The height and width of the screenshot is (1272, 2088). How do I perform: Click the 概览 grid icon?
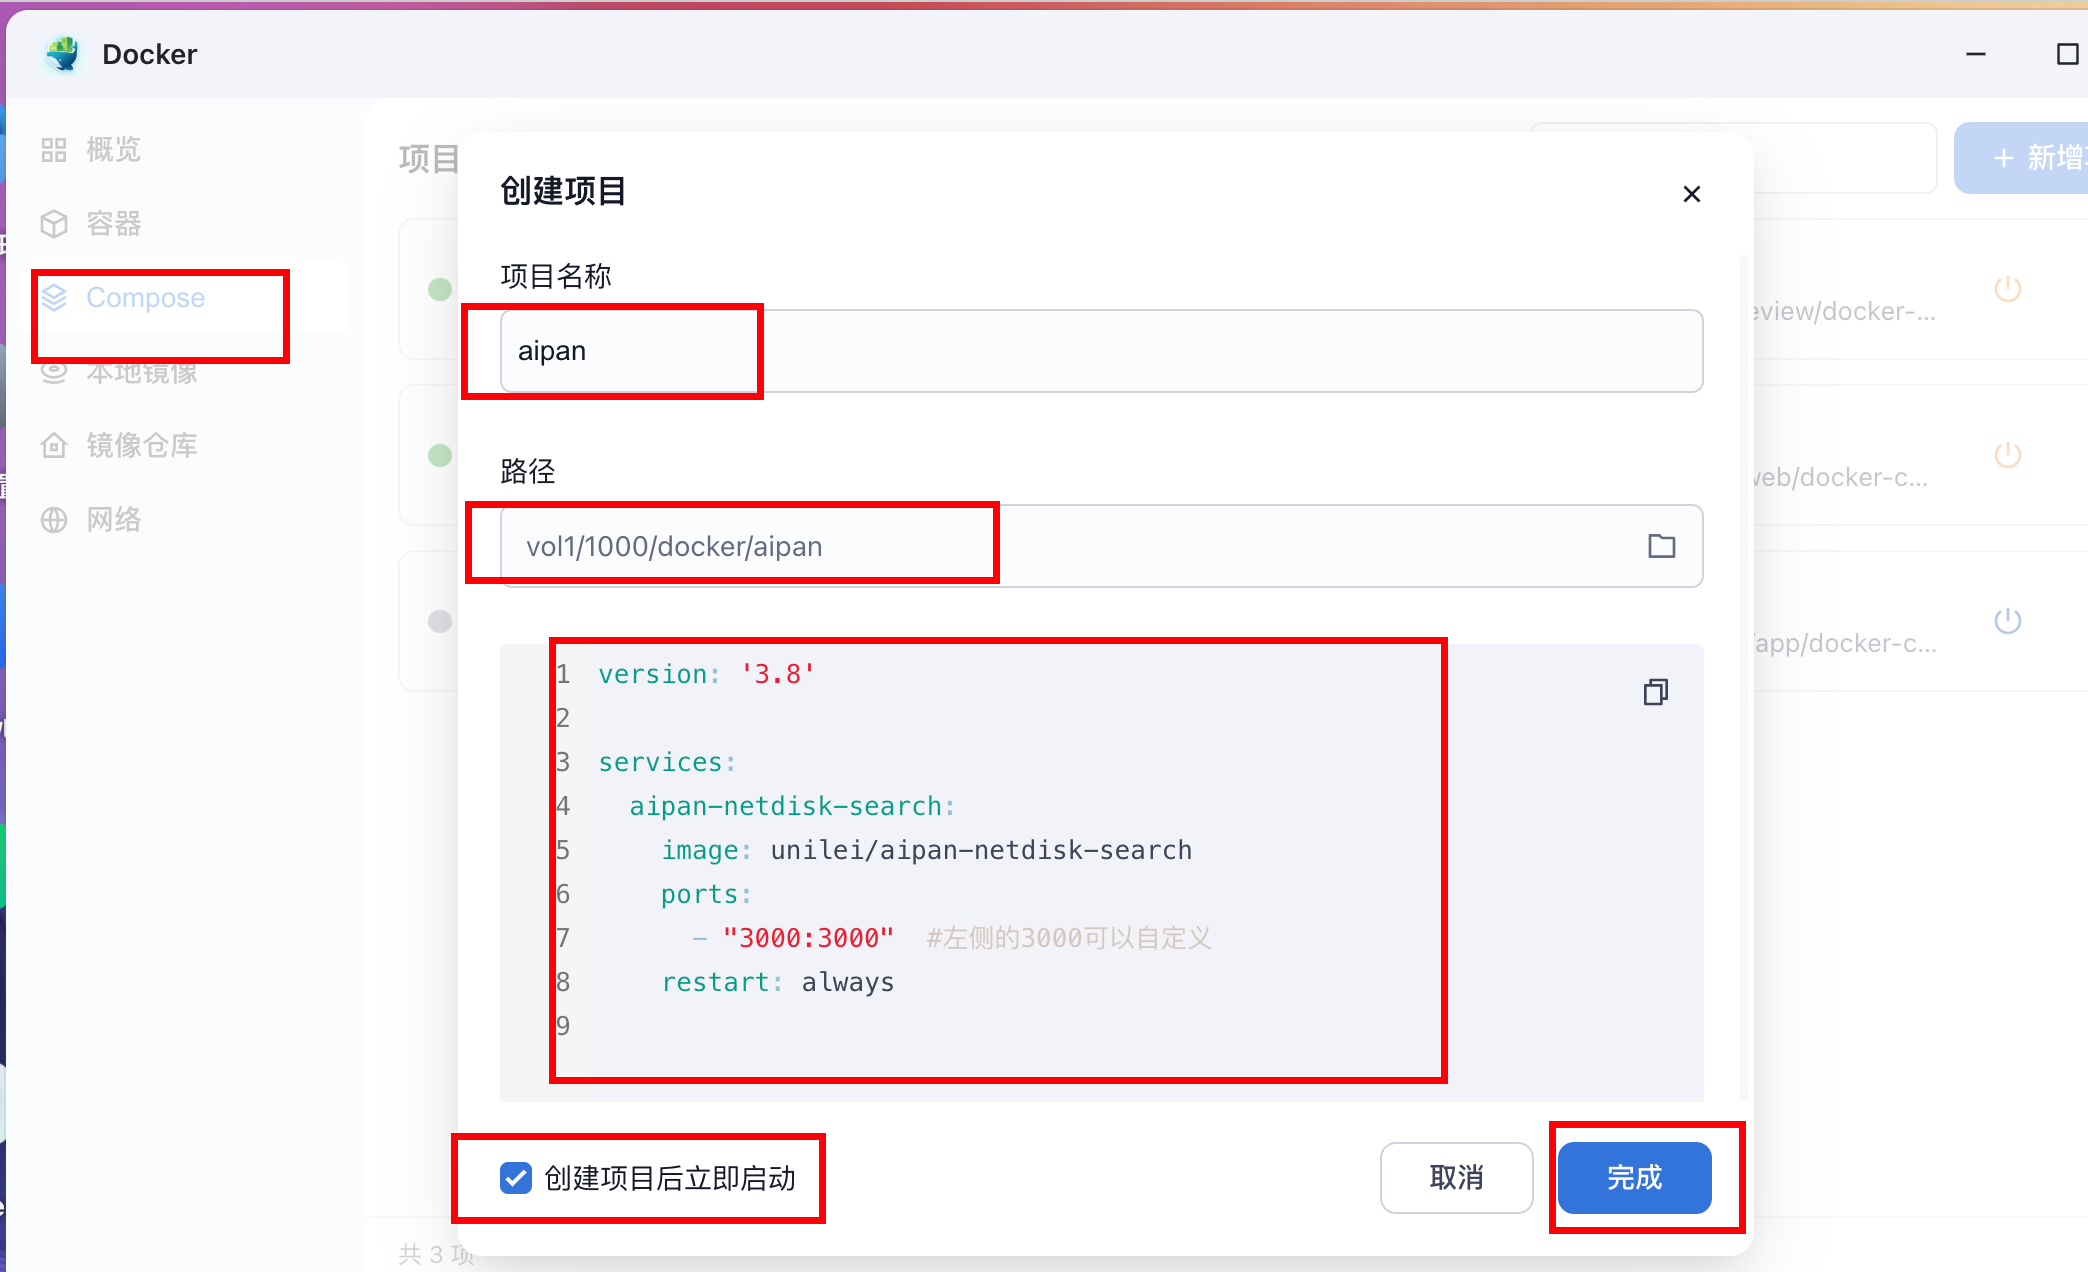(54, 150)
